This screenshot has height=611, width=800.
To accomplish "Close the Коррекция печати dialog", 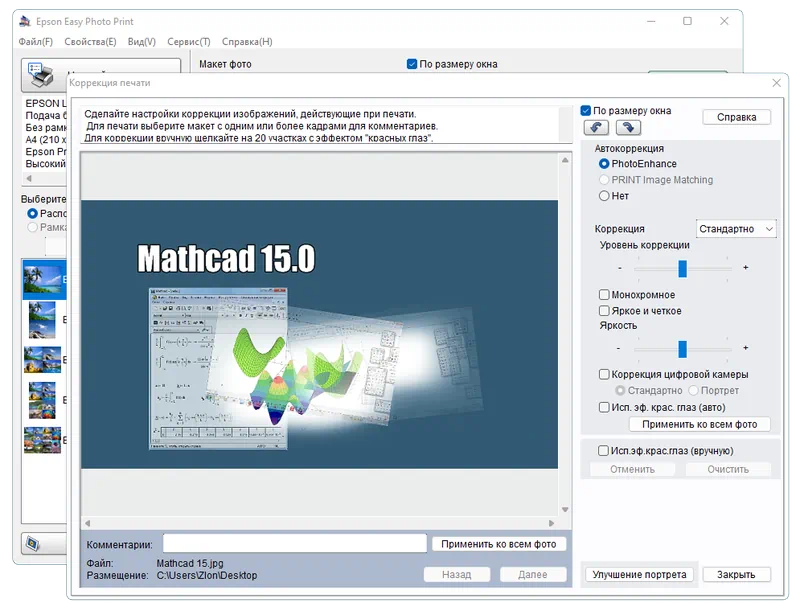I will (x=776, y=83).
